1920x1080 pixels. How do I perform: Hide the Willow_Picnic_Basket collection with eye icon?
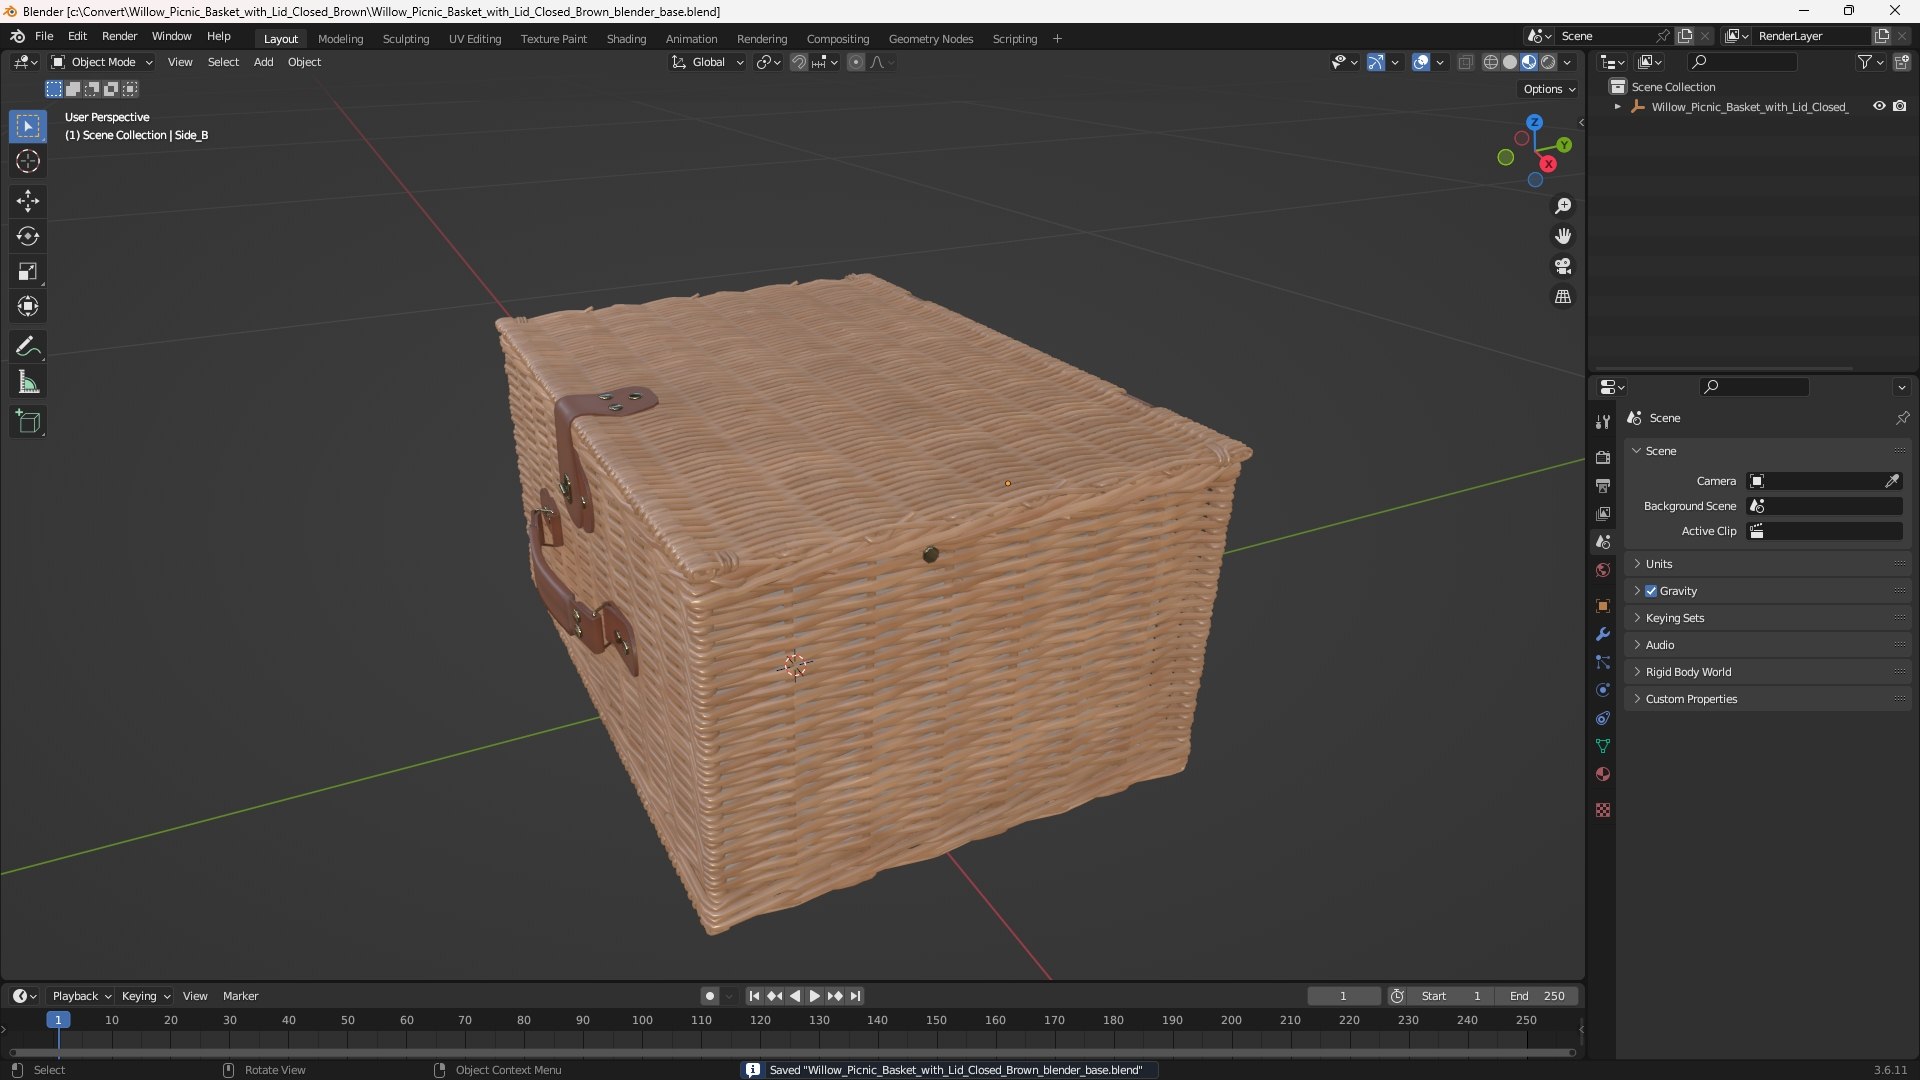click(x=1879, y=106)
